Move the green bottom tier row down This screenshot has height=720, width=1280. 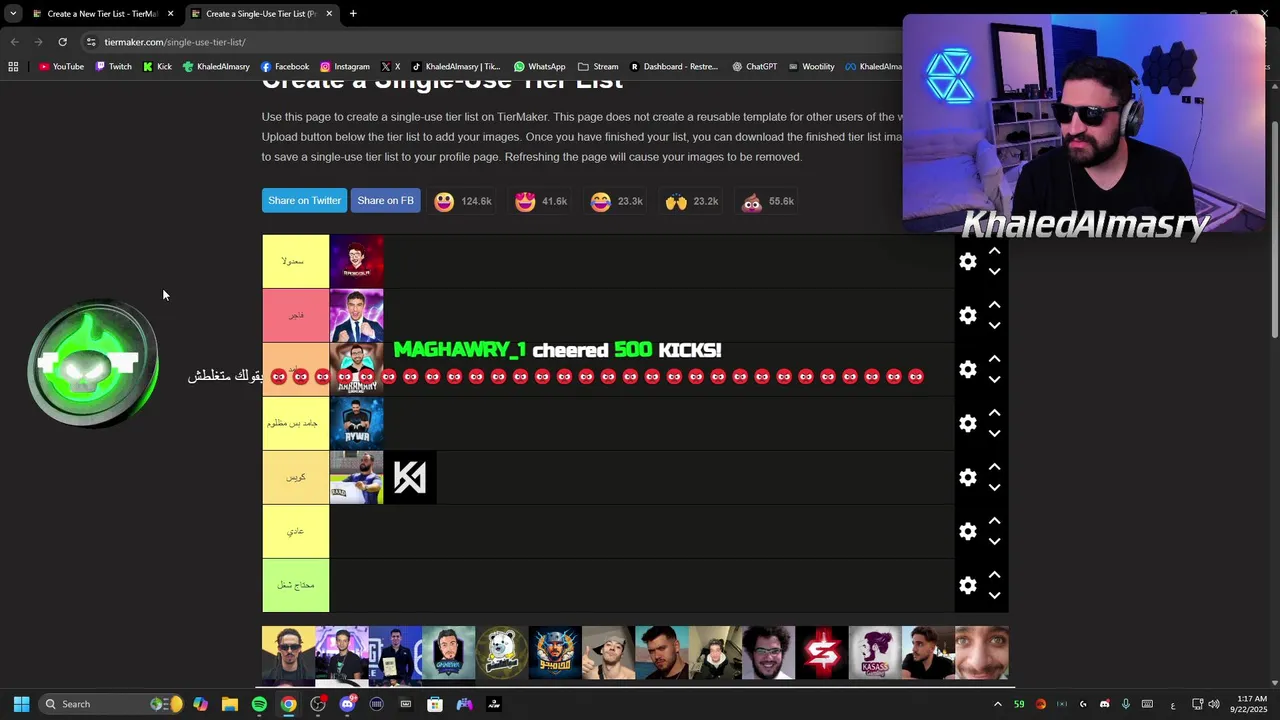point(994,595)
